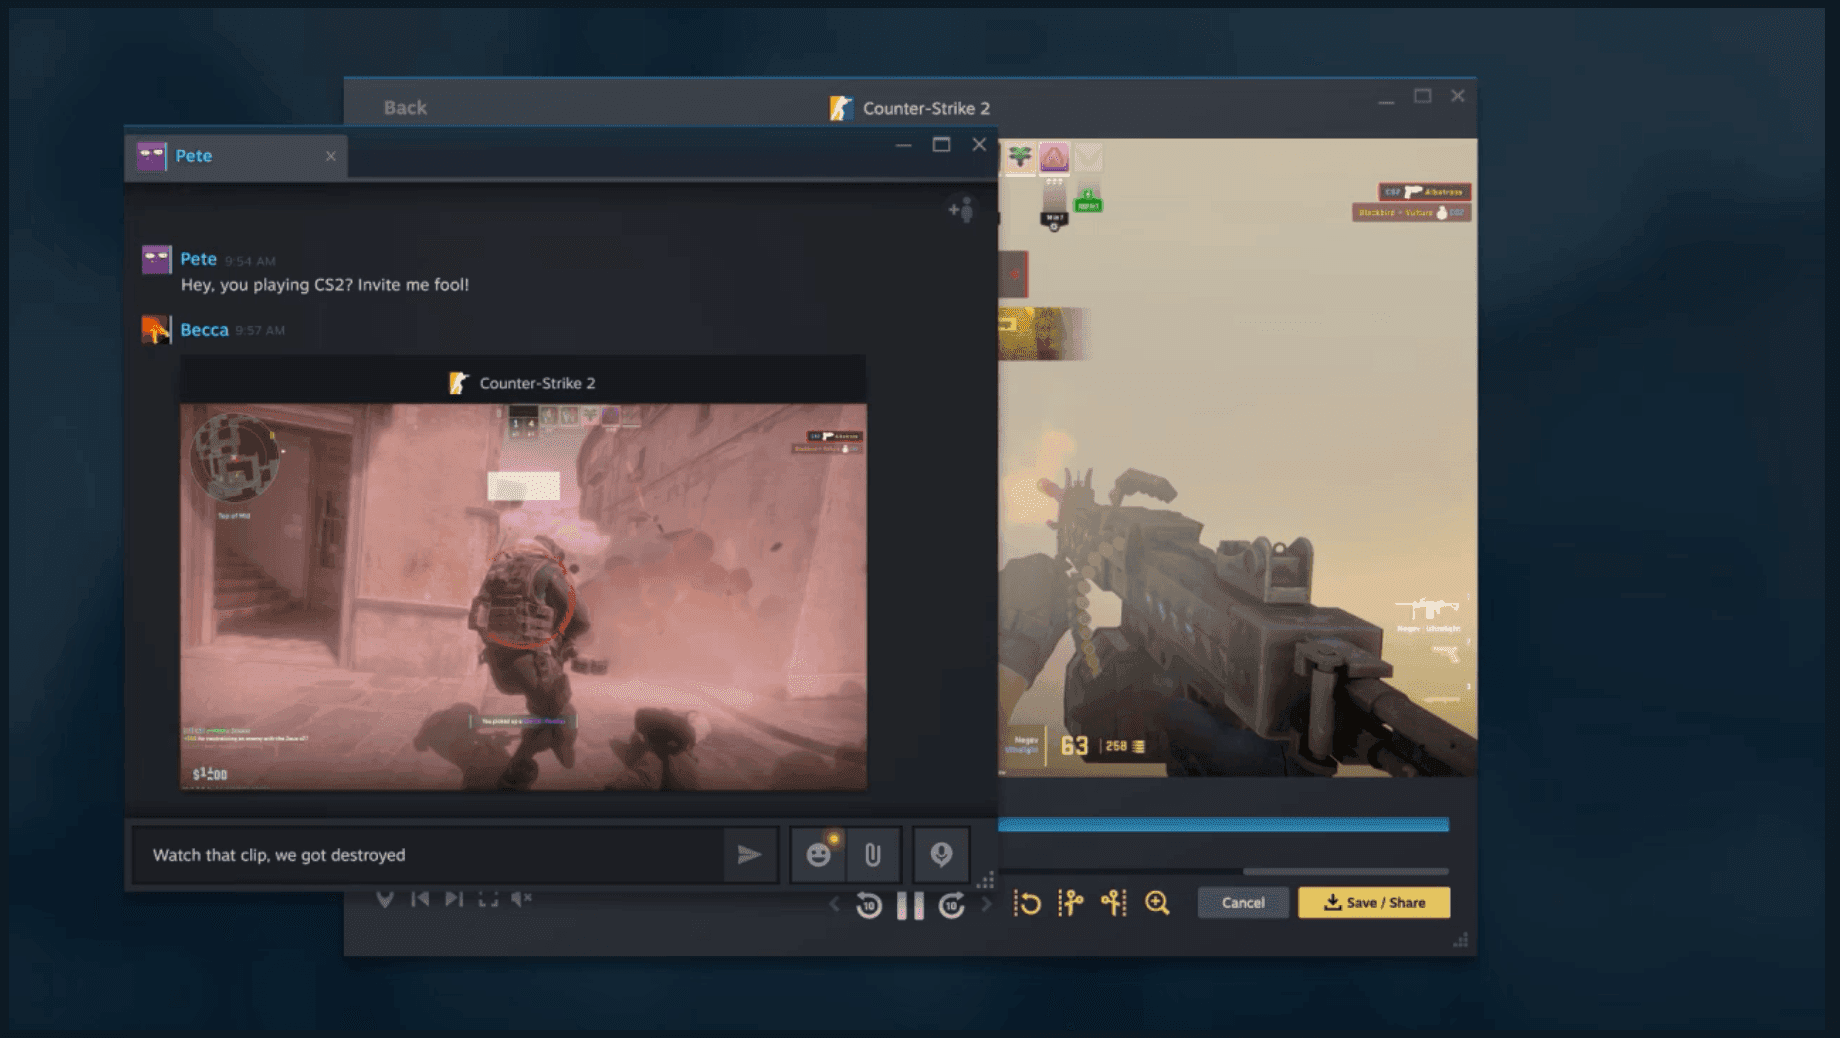Set clip end with right scissors icon
Screen dimensions: 1840x1038
click(x=1114, y=904)
